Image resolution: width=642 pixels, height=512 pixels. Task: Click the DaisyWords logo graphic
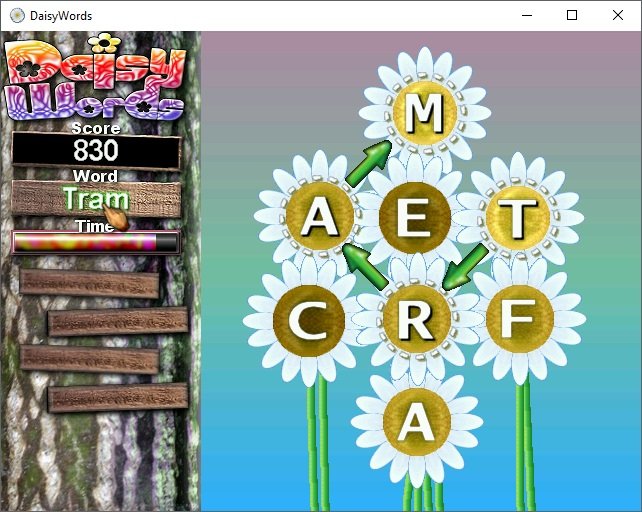click(95, 77)
